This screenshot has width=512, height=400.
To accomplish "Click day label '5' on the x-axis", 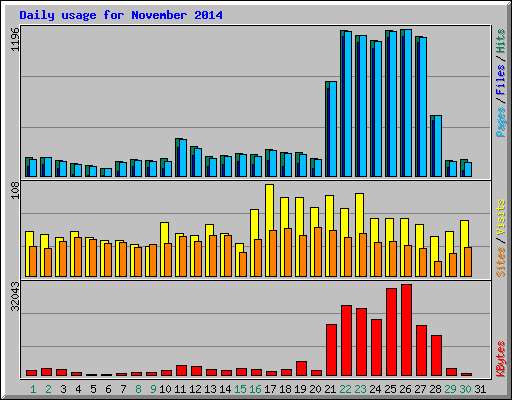I will pyautogui.click(x=93, y=389).
